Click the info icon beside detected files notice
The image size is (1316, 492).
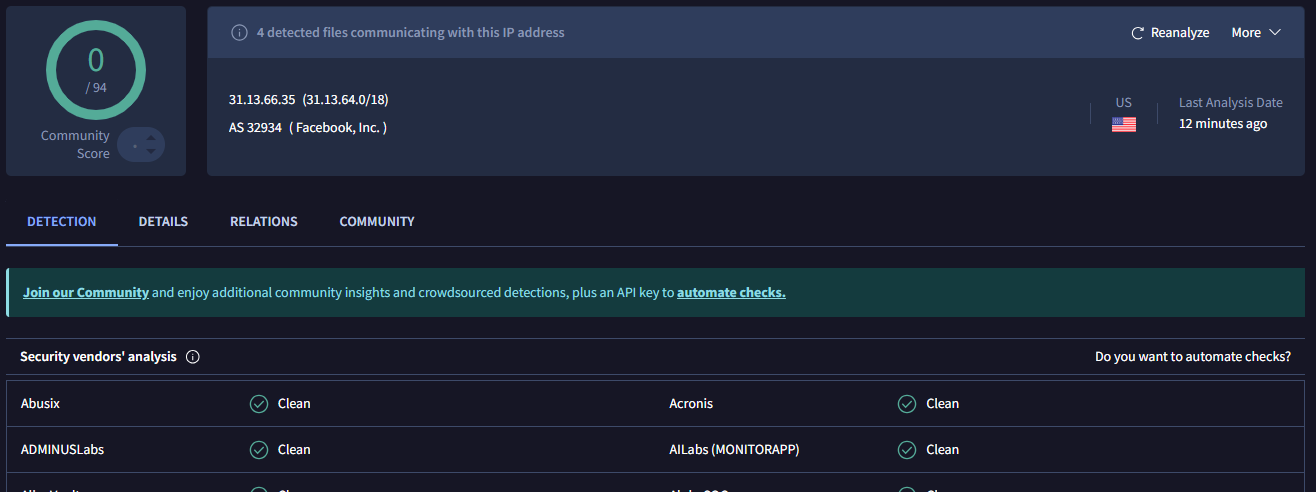239,33
